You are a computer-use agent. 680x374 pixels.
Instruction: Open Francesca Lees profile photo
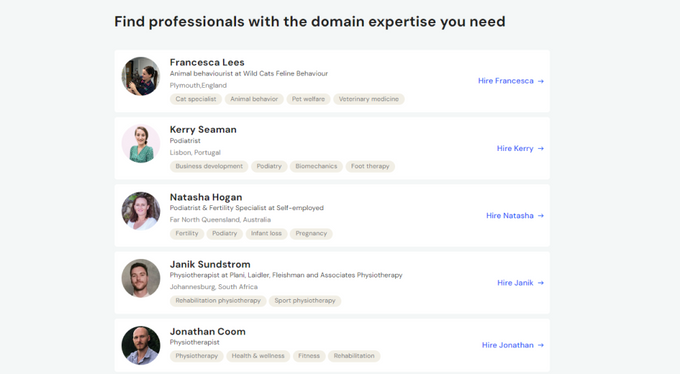point(141,76)
